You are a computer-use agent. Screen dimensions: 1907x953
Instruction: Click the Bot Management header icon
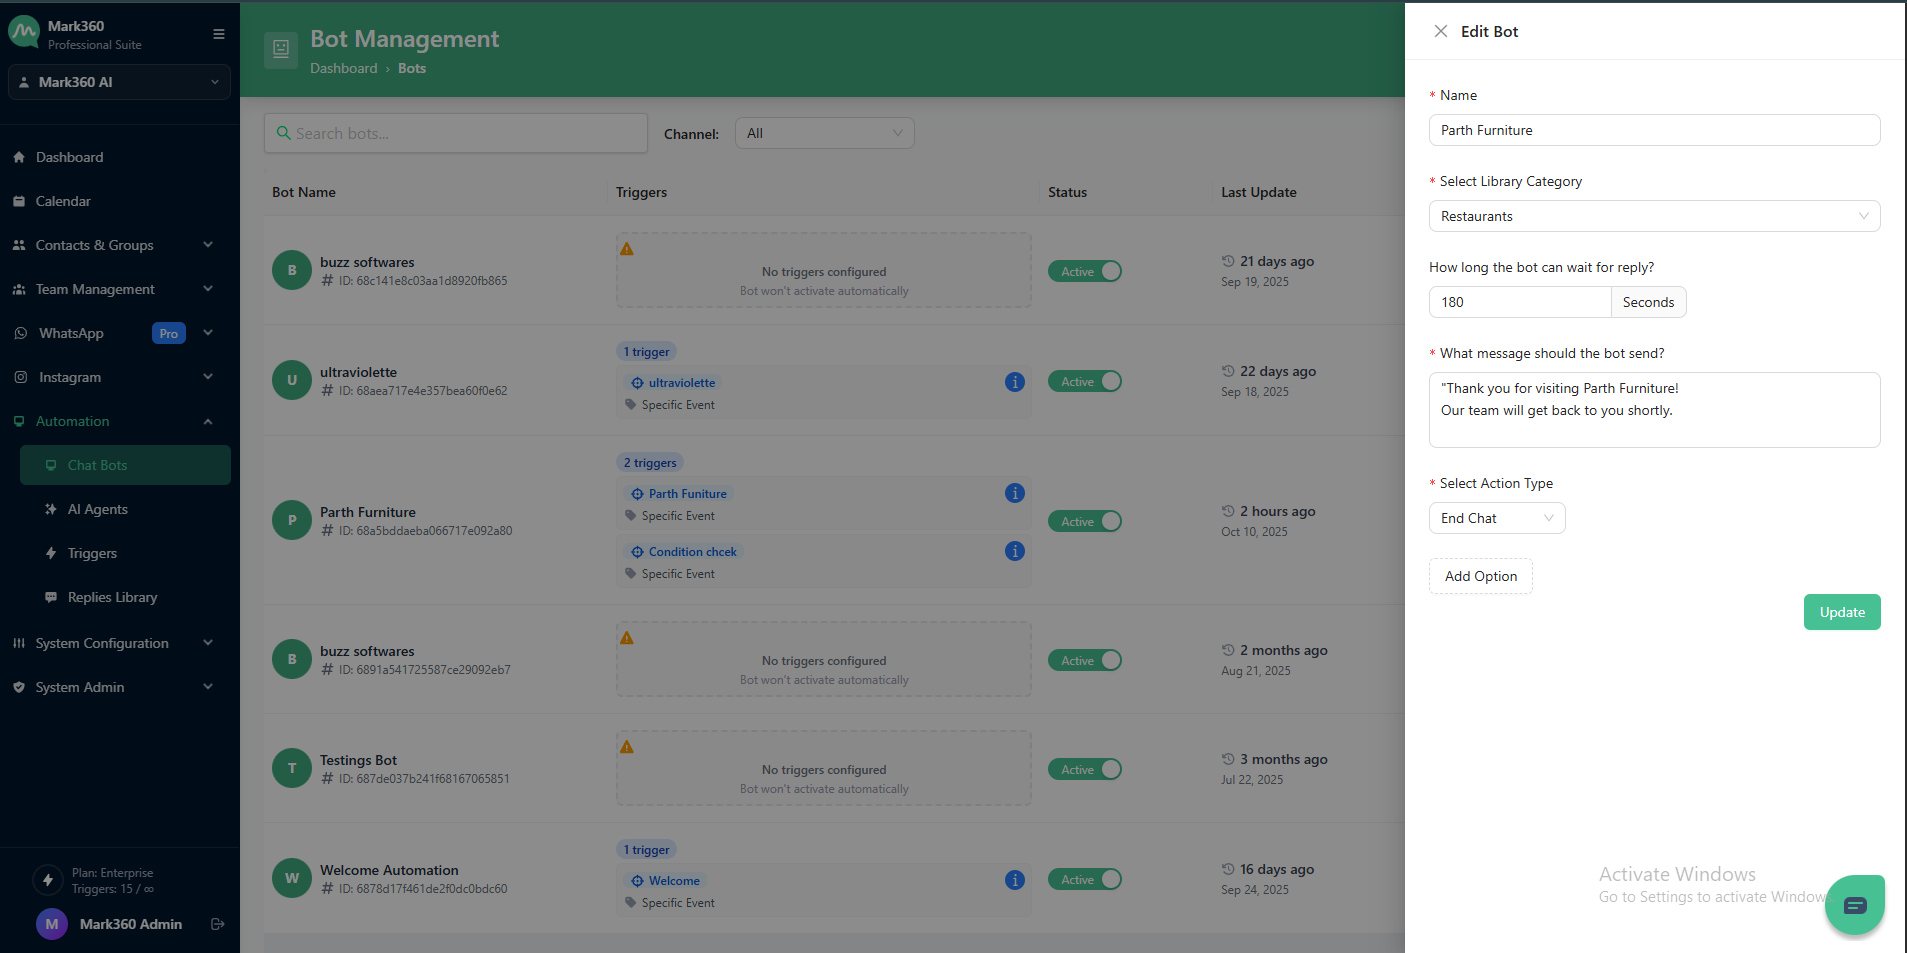tap(281, 49)
